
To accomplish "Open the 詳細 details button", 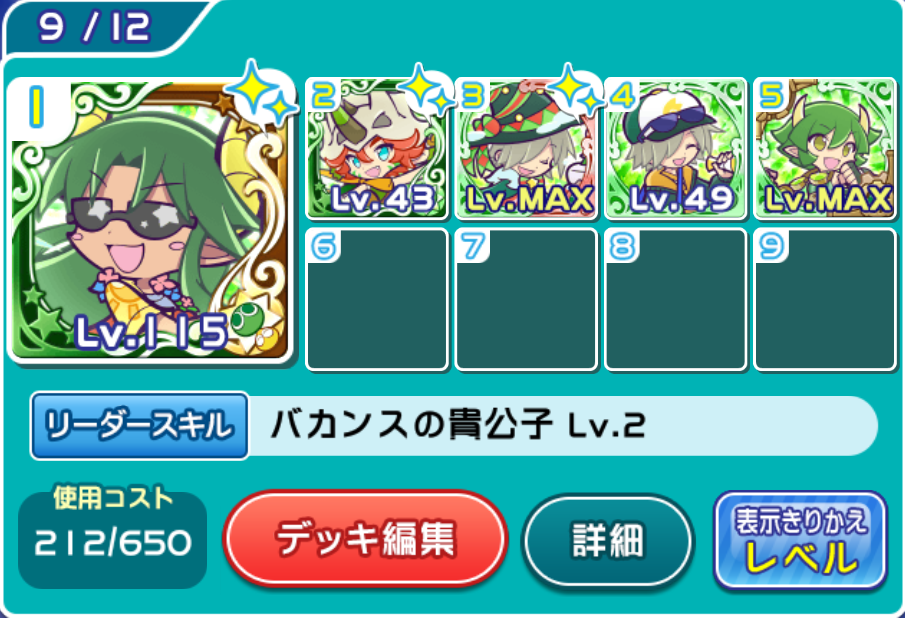I will point(608,540).
